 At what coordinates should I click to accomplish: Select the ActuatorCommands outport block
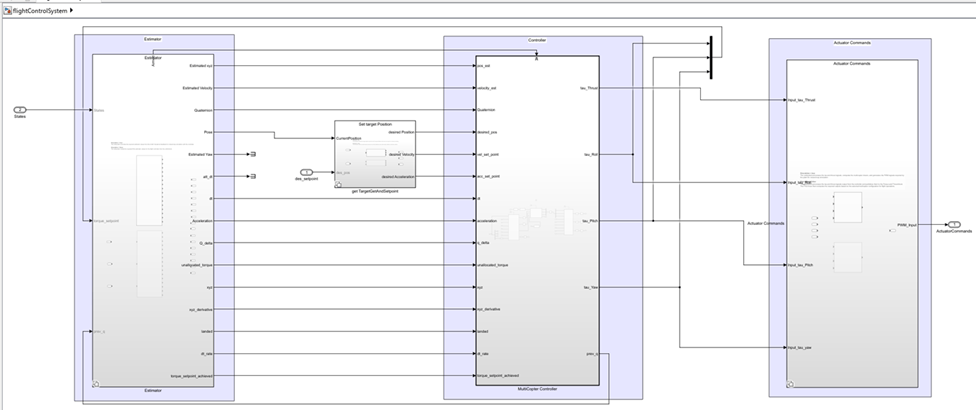pos(954,225)
